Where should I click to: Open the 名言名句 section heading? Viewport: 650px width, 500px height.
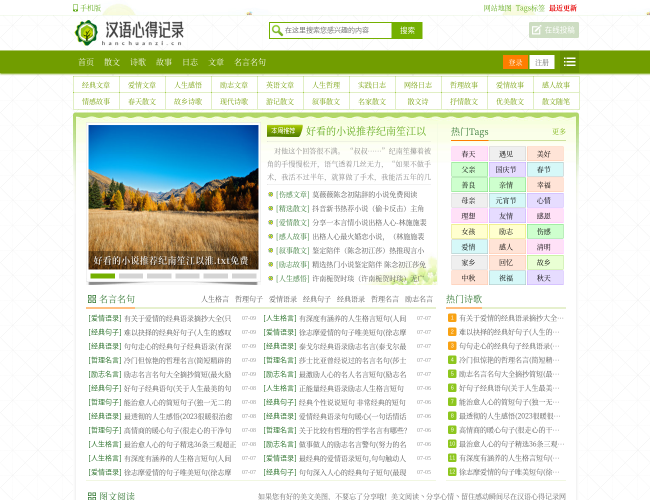(x=117, y=299)
